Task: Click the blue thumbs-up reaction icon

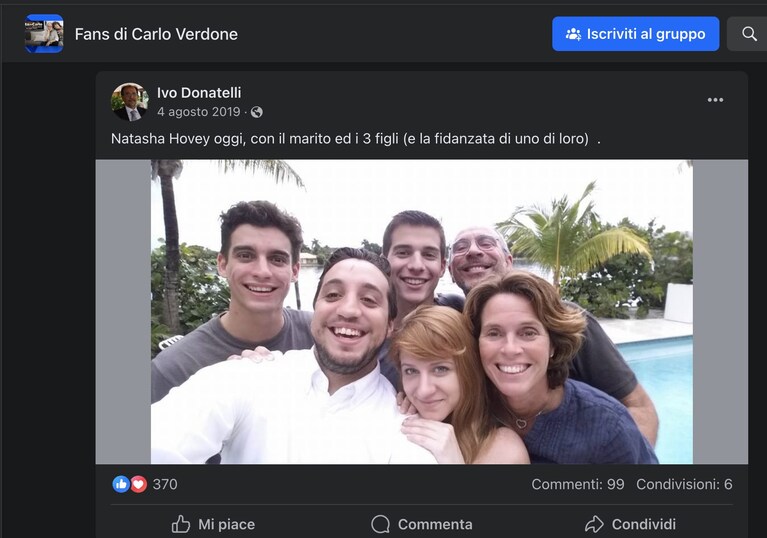Action: 121,484
